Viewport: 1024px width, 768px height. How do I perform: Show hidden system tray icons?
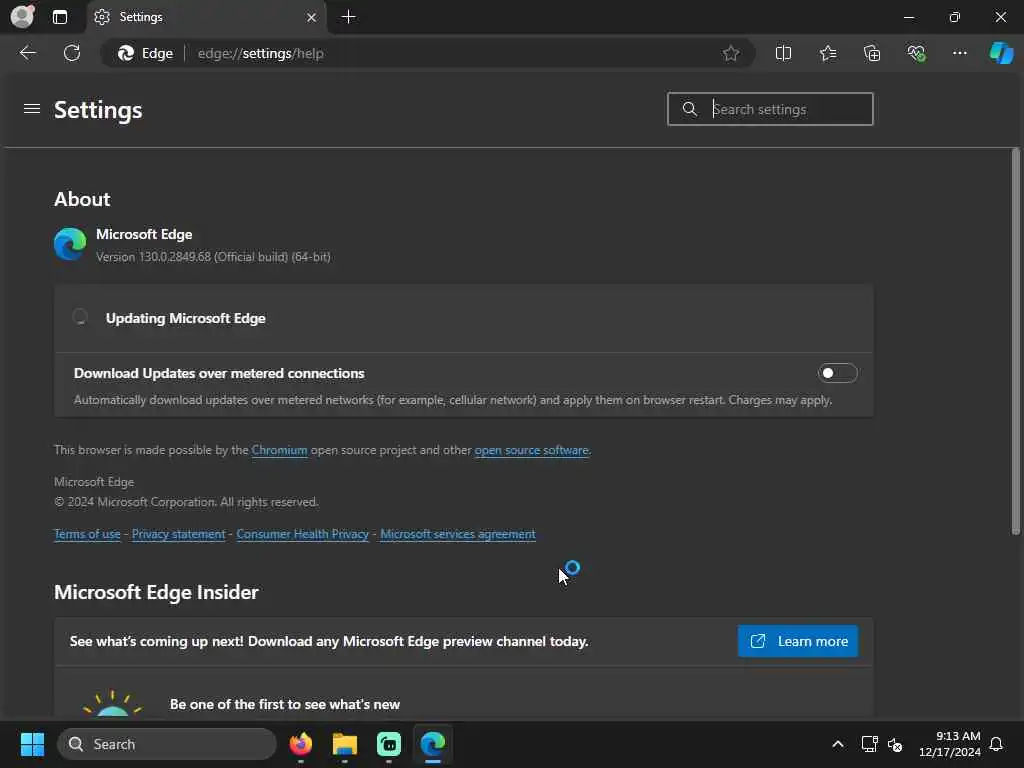pyautogui.click(x=837, y=744)
